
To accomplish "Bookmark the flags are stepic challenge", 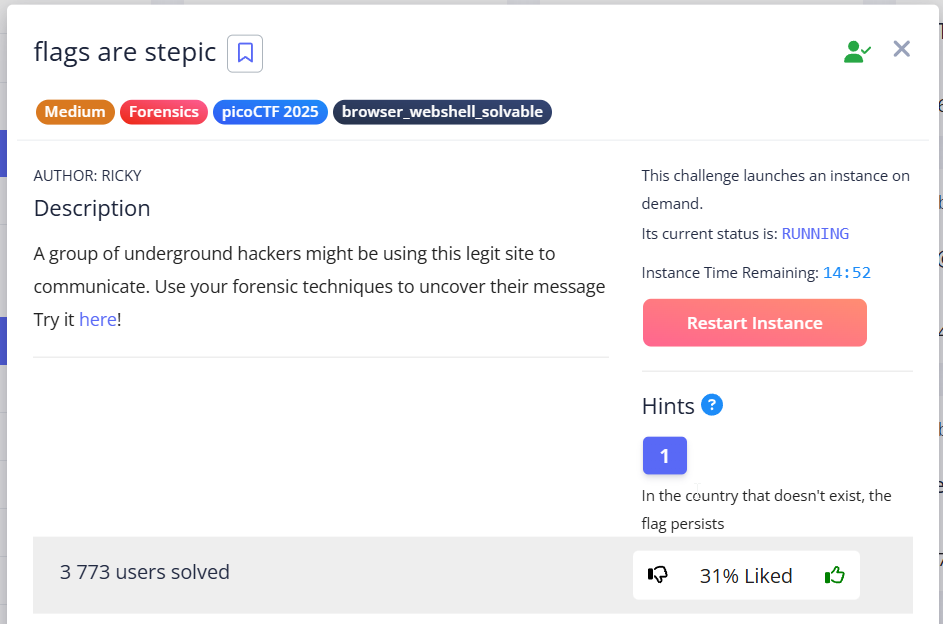I will click(x=245, y=53).
